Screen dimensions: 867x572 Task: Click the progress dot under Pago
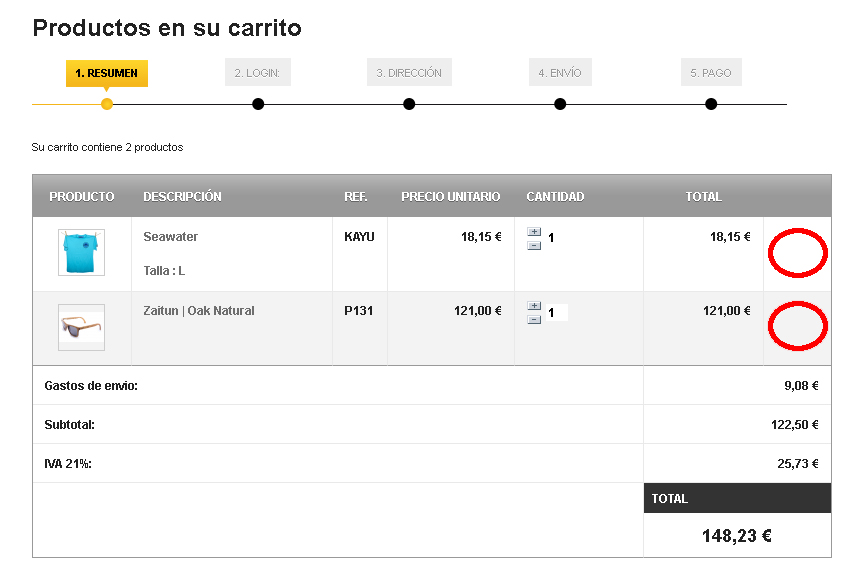pos(711,104)
